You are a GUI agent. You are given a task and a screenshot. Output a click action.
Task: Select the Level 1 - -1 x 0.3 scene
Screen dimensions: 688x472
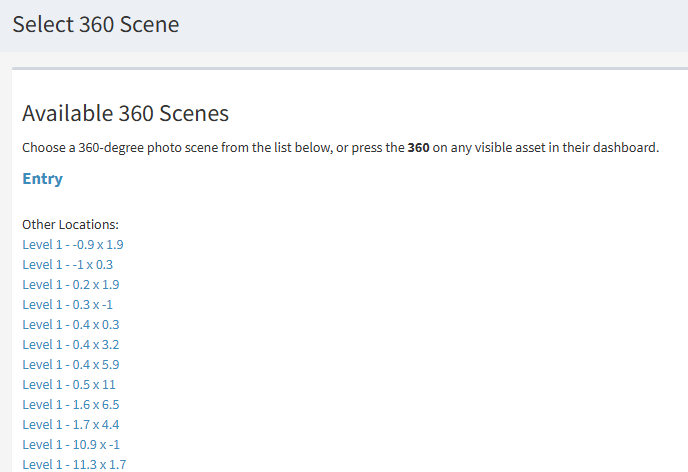coord(67,264)
